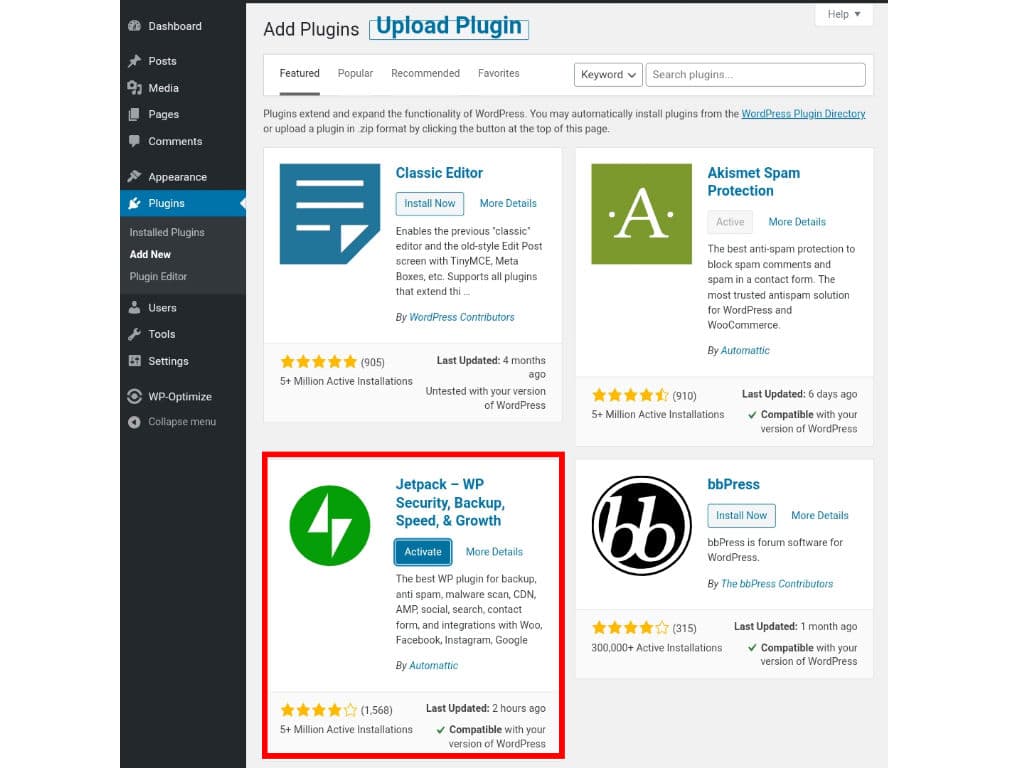
Task: Click the Jetpack plugin title link
Action: click(x=450, y=503)
